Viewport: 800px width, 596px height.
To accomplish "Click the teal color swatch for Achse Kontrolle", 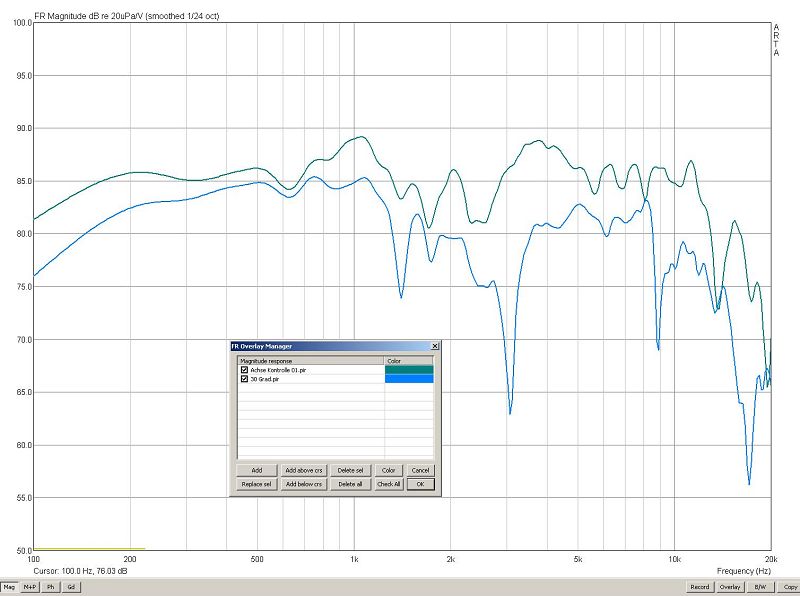I will click(409, 370).
